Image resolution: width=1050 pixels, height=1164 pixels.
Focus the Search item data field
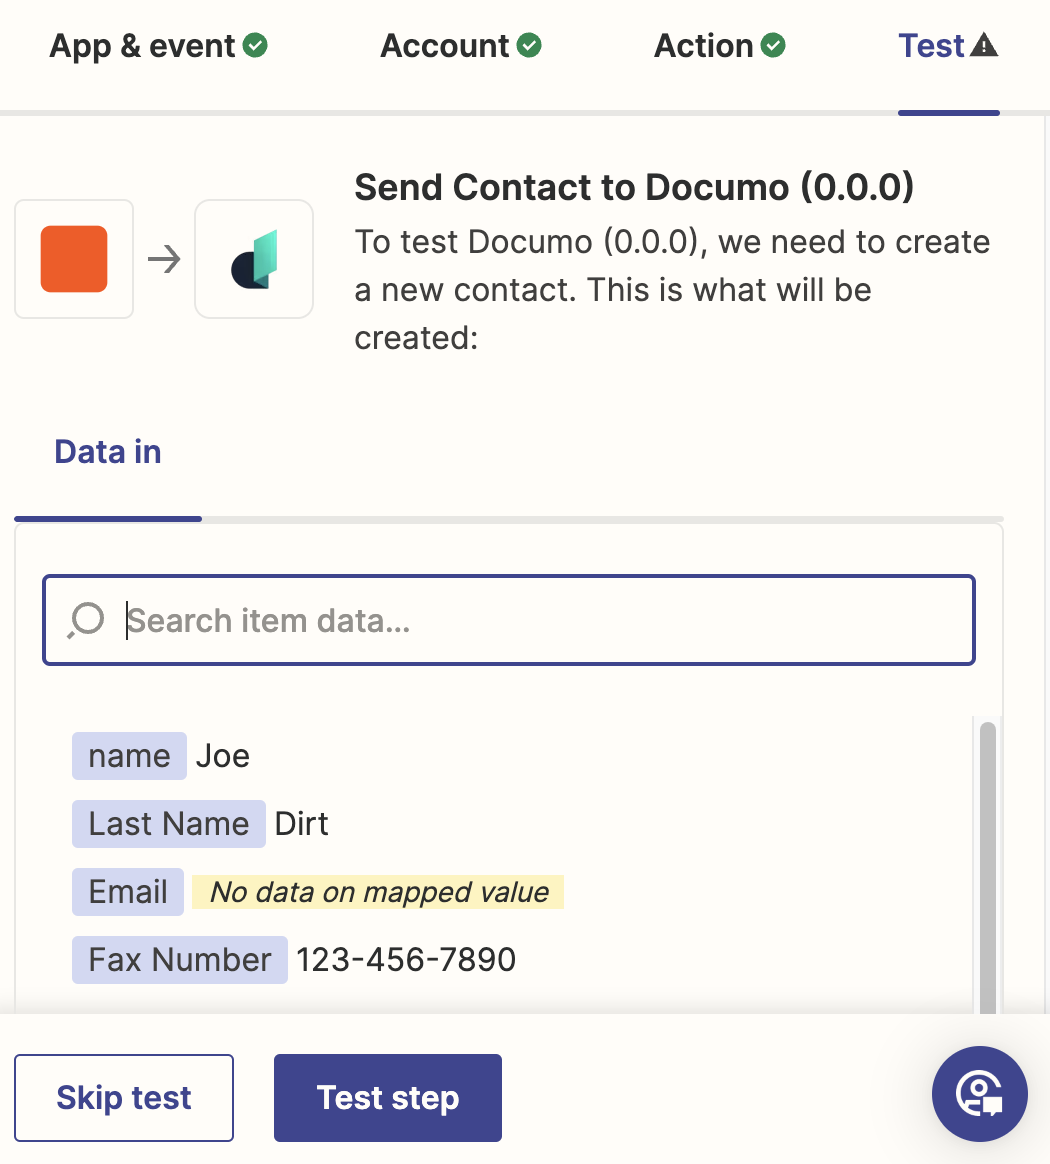click(x=509, y=620)
